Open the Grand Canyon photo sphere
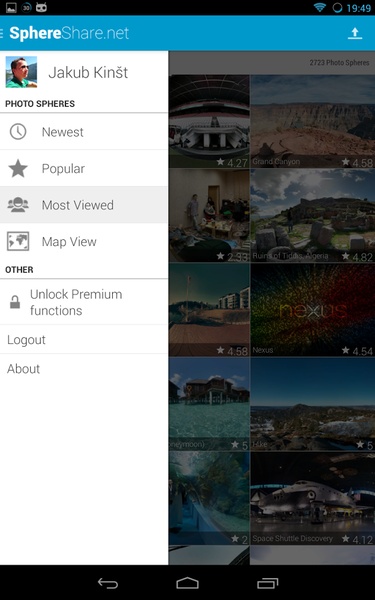 313,121
